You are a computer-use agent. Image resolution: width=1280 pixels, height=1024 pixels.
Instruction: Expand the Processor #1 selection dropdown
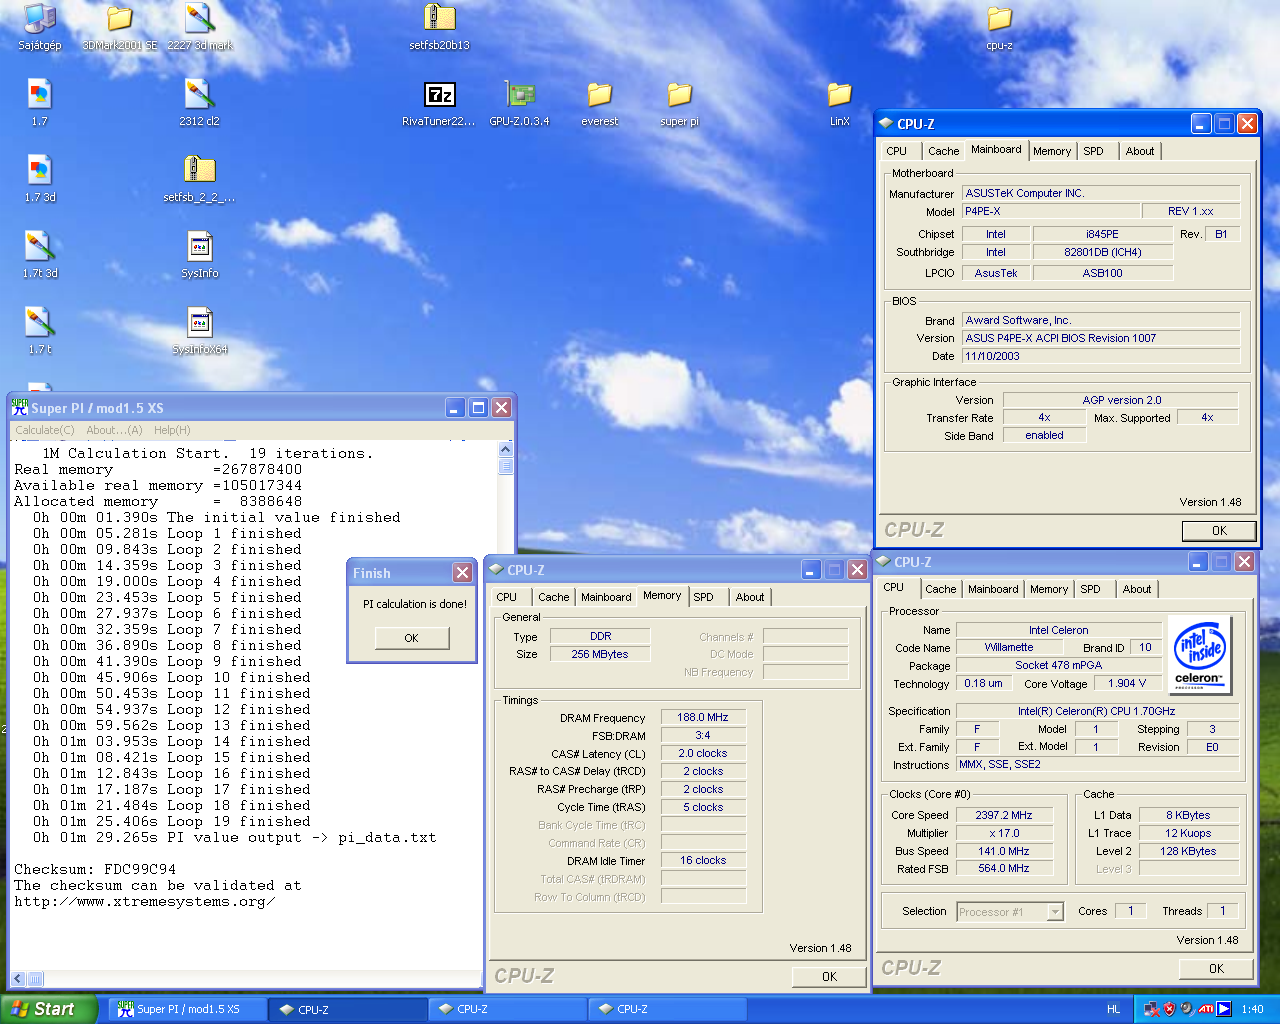[x=1054, y=912]
